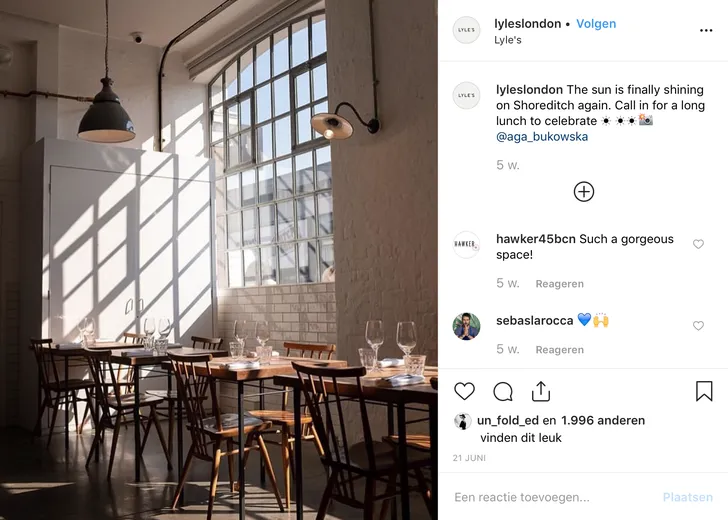This screenshot has height=520, width=728.
Task: Open the hawker45bcn profile avatar
Action: tap(466, 245)
